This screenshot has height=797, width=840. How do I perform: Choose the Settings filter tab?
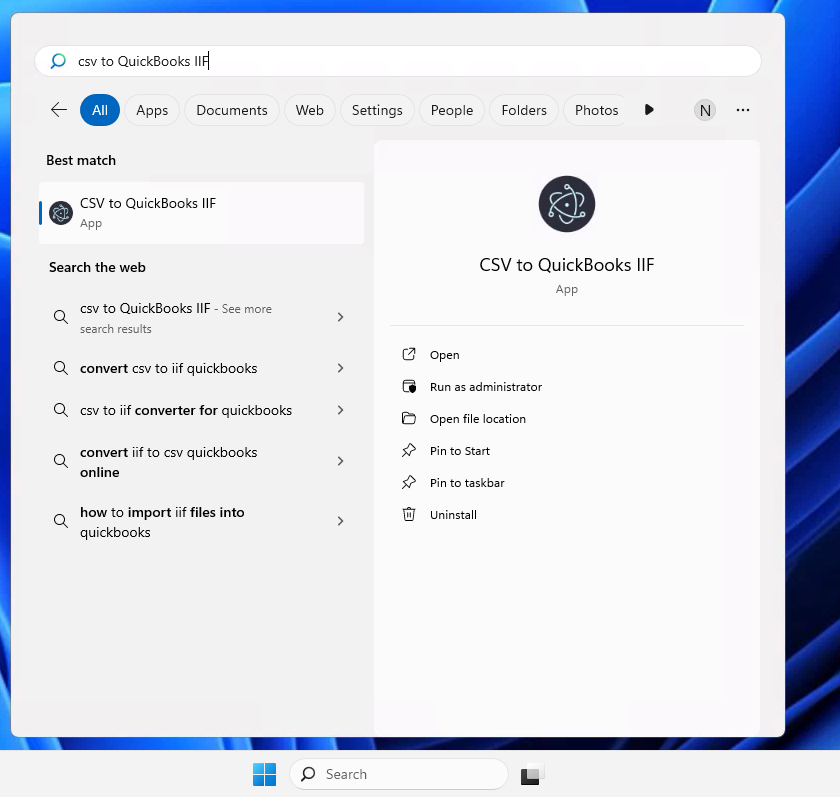click(377, 110)
